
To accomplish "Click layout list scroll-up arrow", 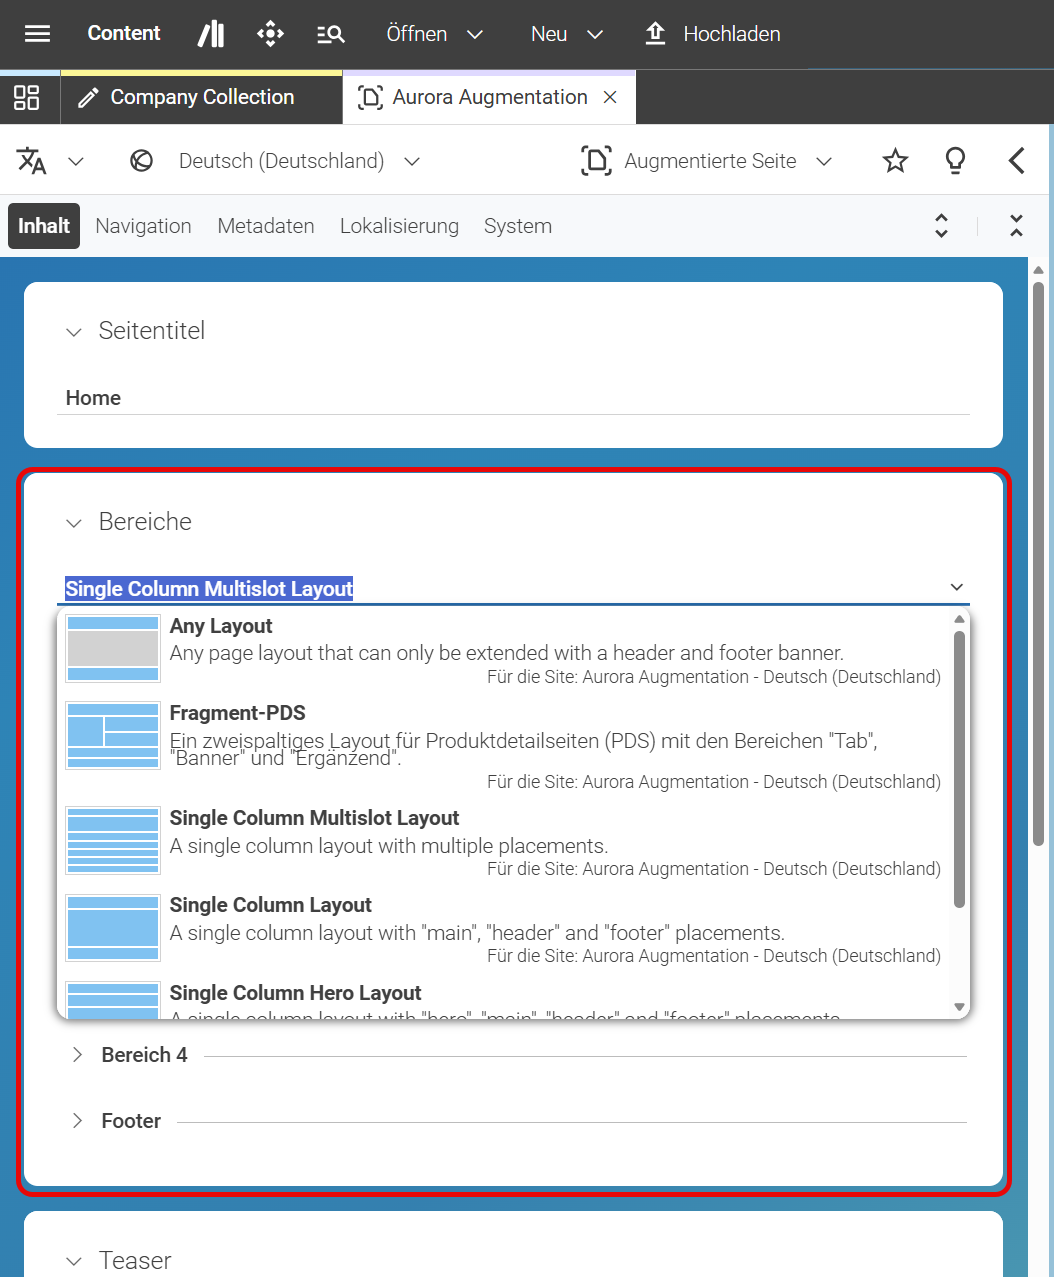I will [x=959, y=619].
